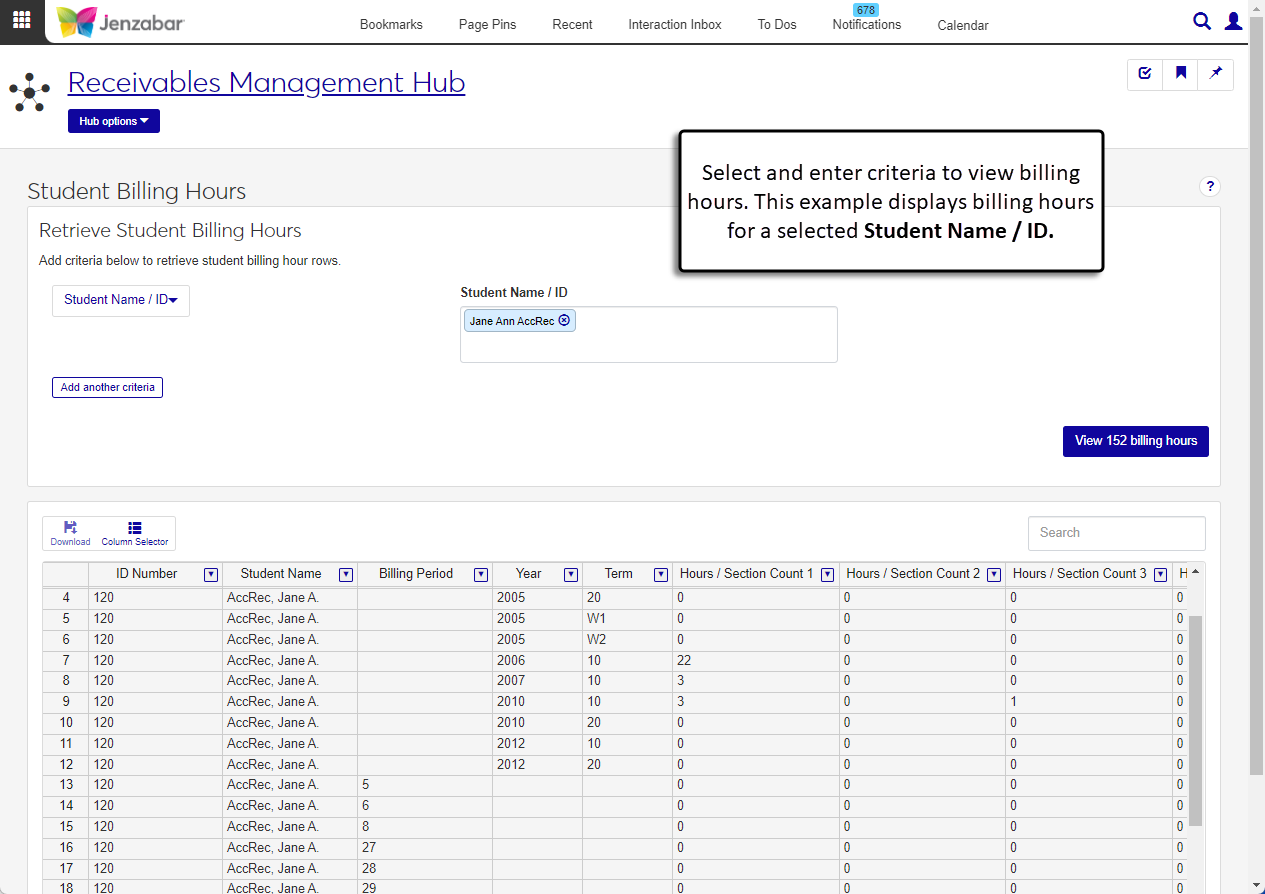Open the Billing Period column filter
The image size is (1265, 894).
click(480, 575)
